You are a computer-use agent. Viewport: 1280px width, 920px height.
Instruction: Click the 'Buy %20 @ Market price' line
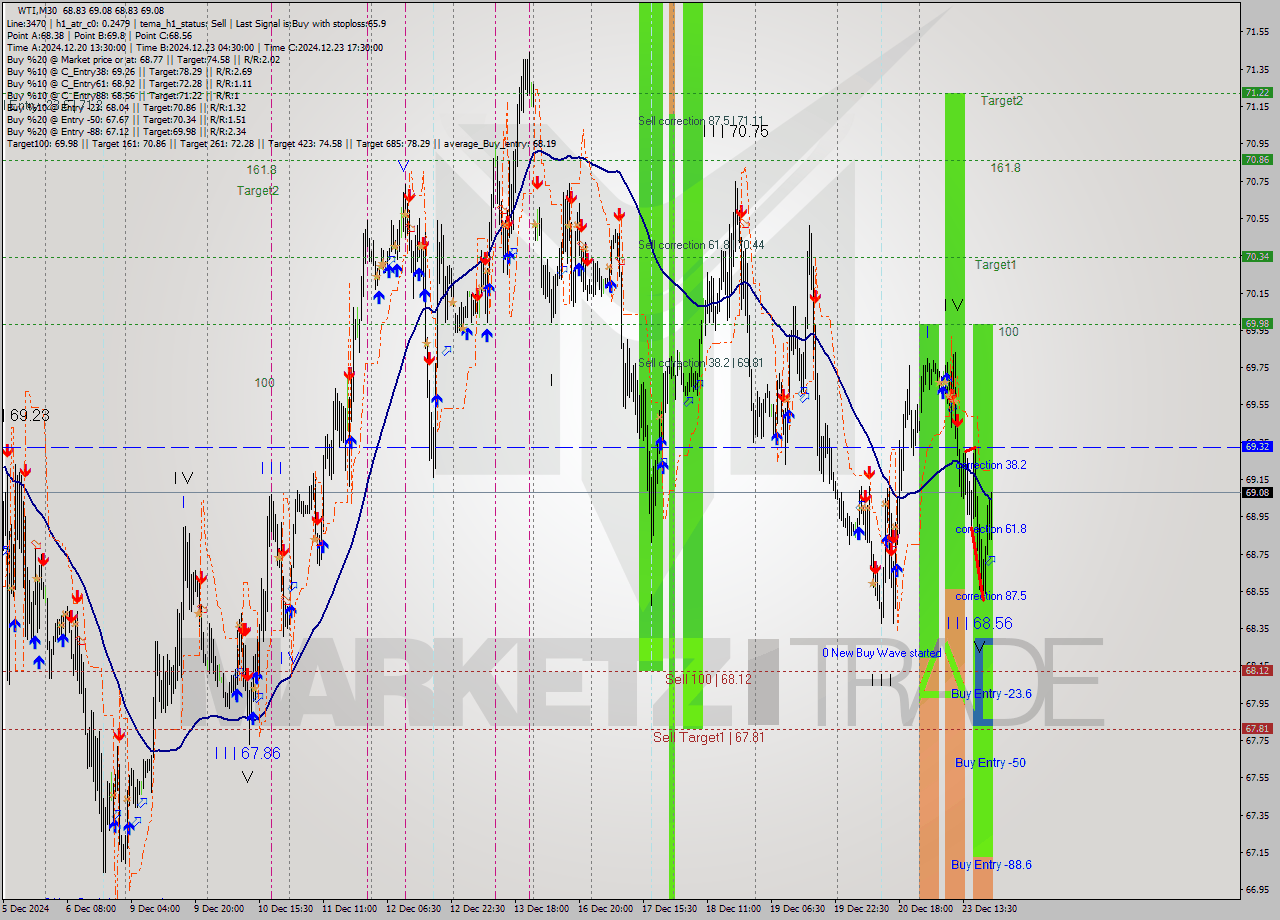[x=141, y=59]
